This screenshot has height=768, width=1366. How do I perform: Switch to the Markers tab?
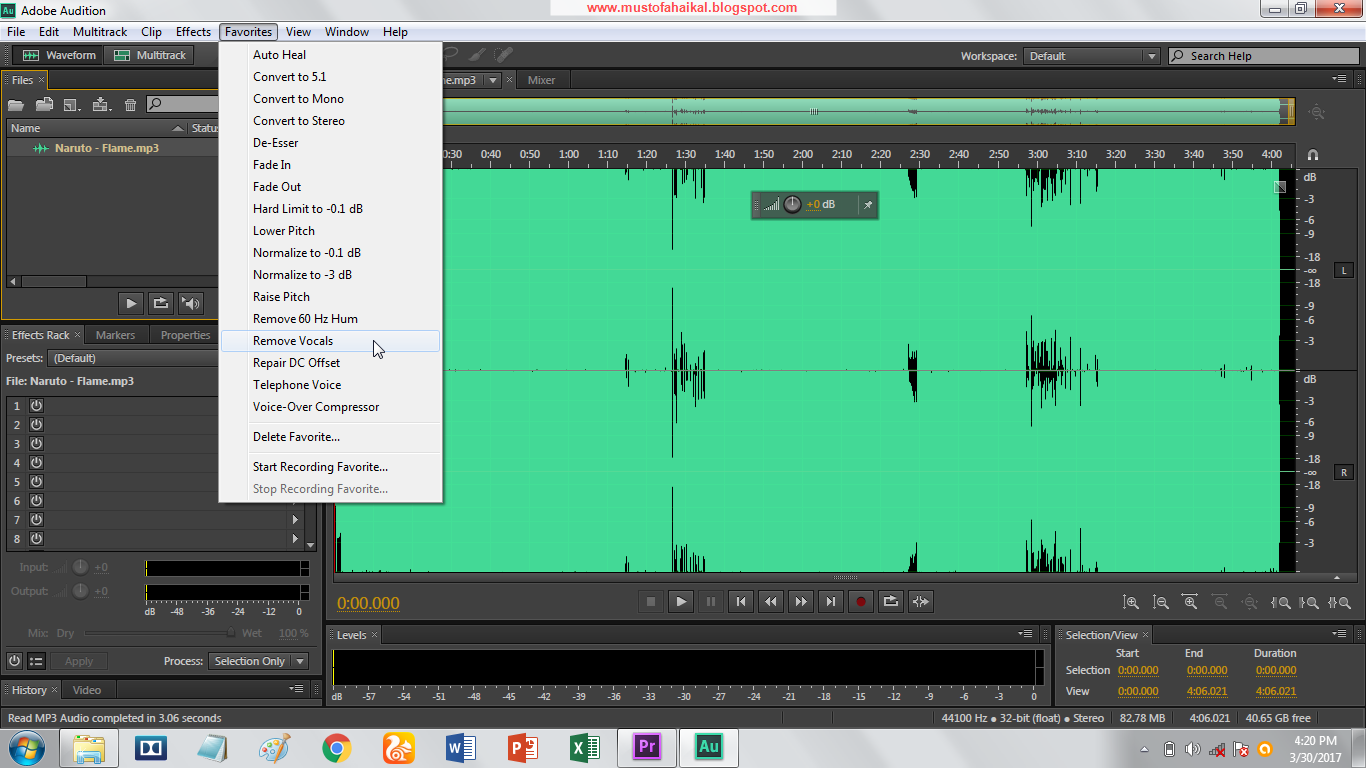pyautogui.click(x=115, y=335)
